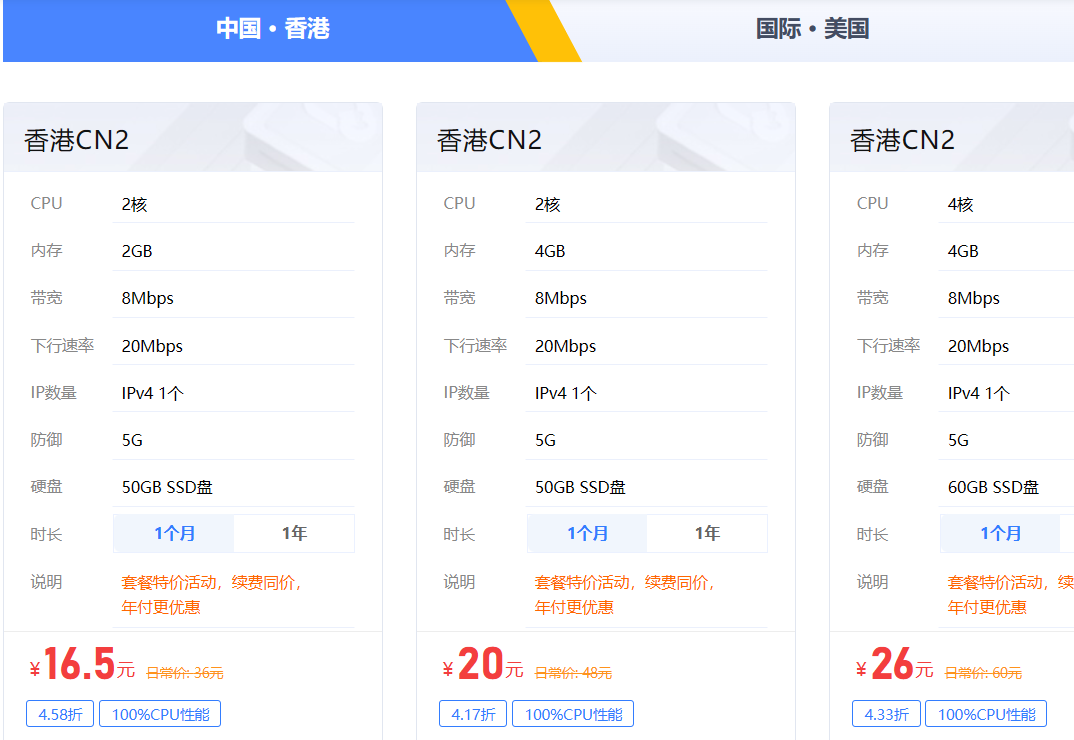This screenshot has height=740, width=1074.
Task: Select 1年 duration on the first 香港CN2 plan
Action: (x=294, y=533)
